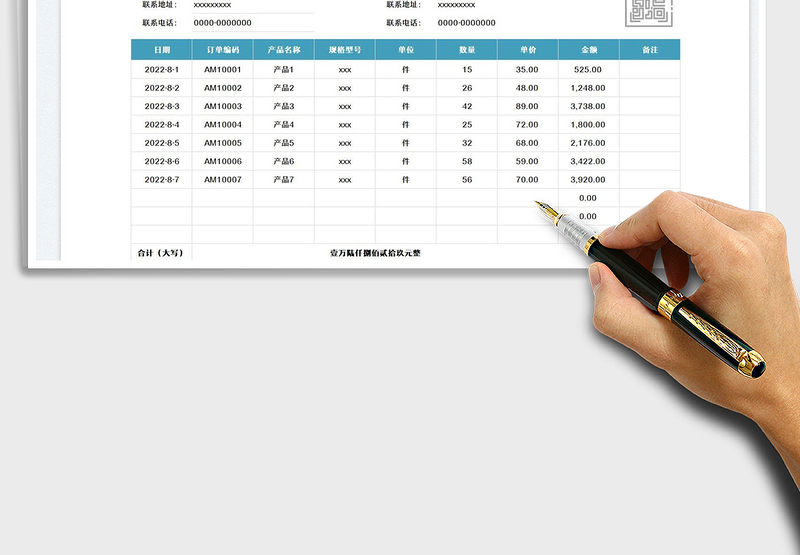Screen dimensions: 800x555
Task: Select the quantity 32 in the 产品5 row
Action: coord(467,143)
